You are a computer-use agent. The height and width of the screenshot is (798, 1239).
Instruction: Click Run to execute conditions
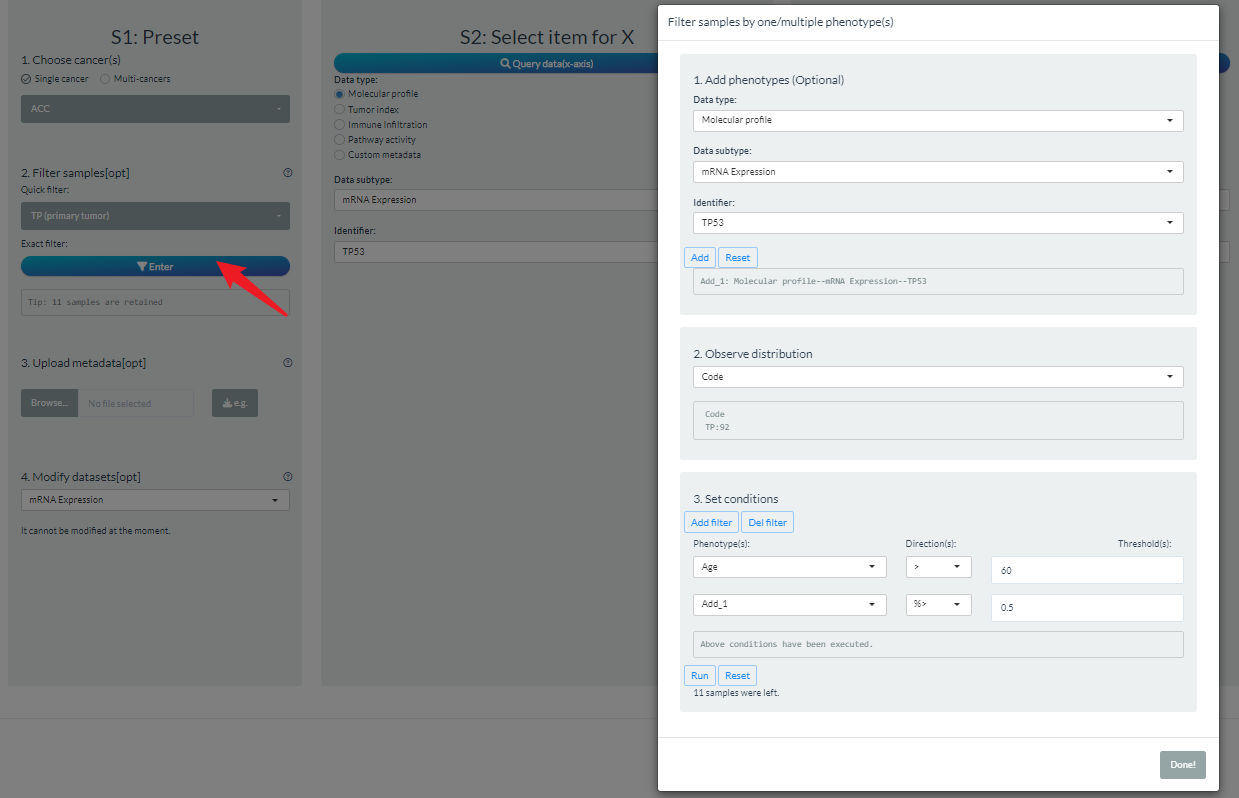pos(700,676)
